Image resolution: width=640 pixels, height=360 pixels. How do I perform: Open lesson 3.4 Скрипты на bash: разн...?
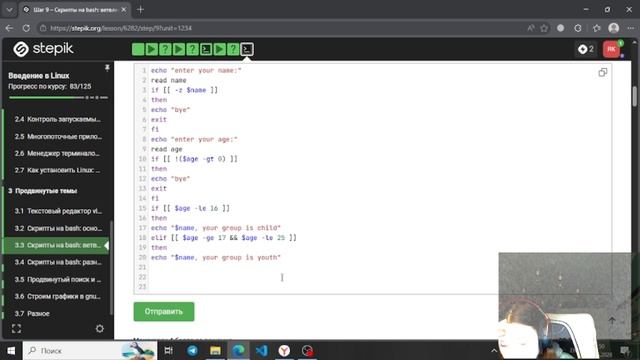tap(57, 262)
